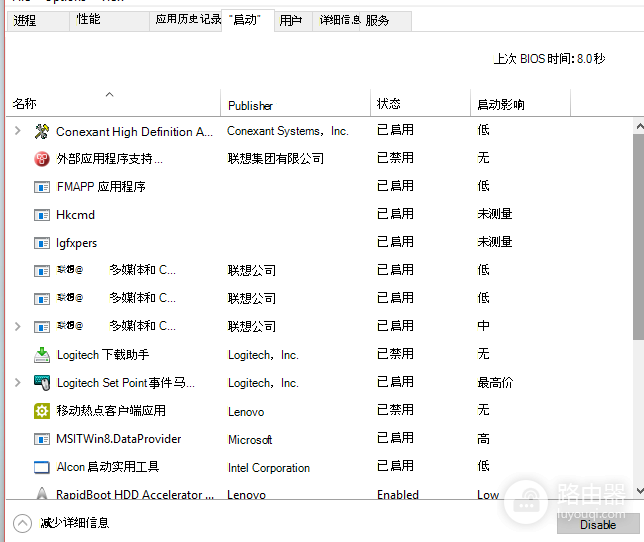Select the MSITWin8.DataProvider entry
Viewport: 644px width, 542px height.
click(119, 439)
